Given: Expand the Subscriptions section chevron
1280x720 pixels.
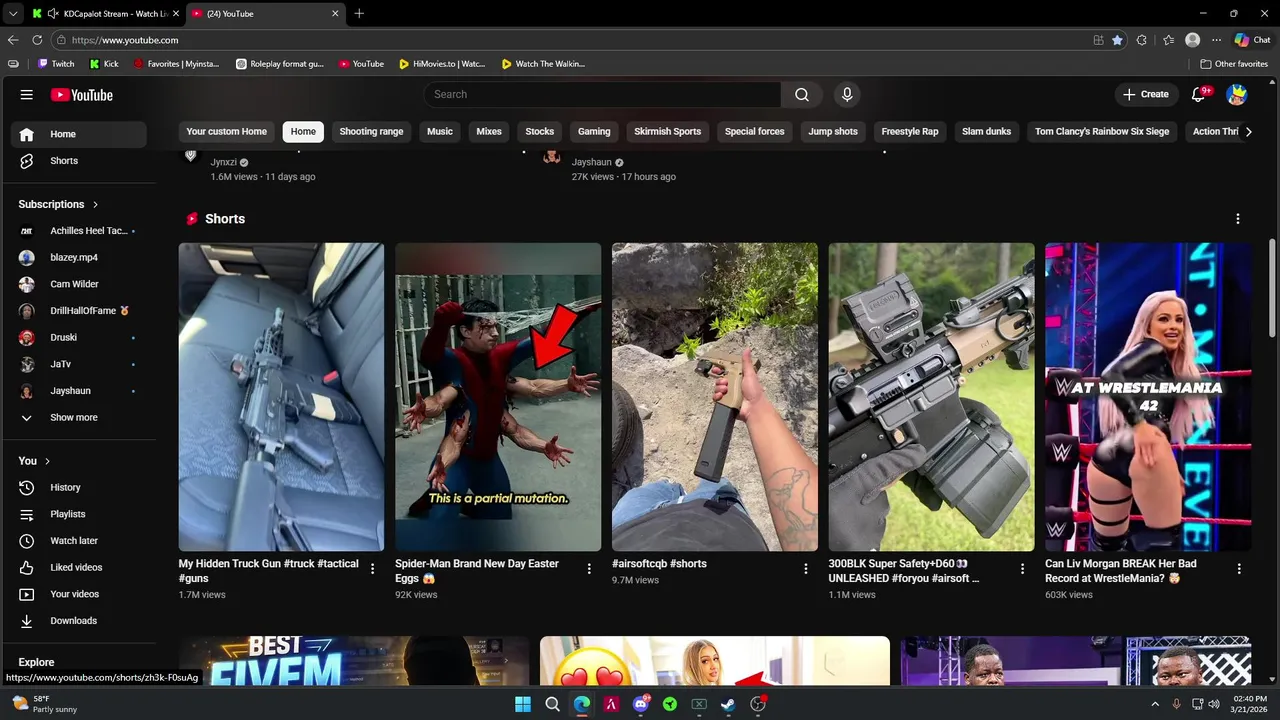Looking at the screenshot, I should 96,204.
